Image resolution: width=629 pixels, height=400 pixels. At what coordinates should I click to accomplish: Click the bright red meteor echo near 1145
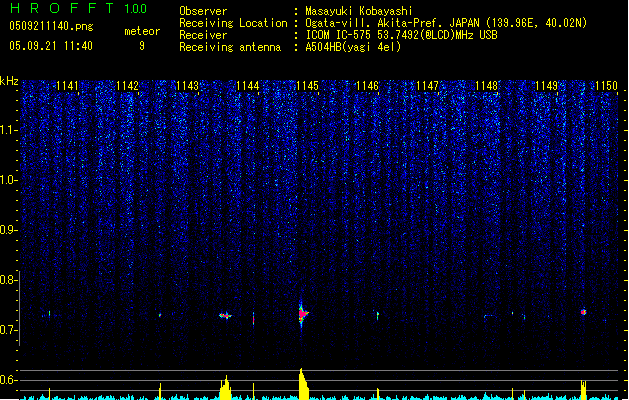[302, 314]
